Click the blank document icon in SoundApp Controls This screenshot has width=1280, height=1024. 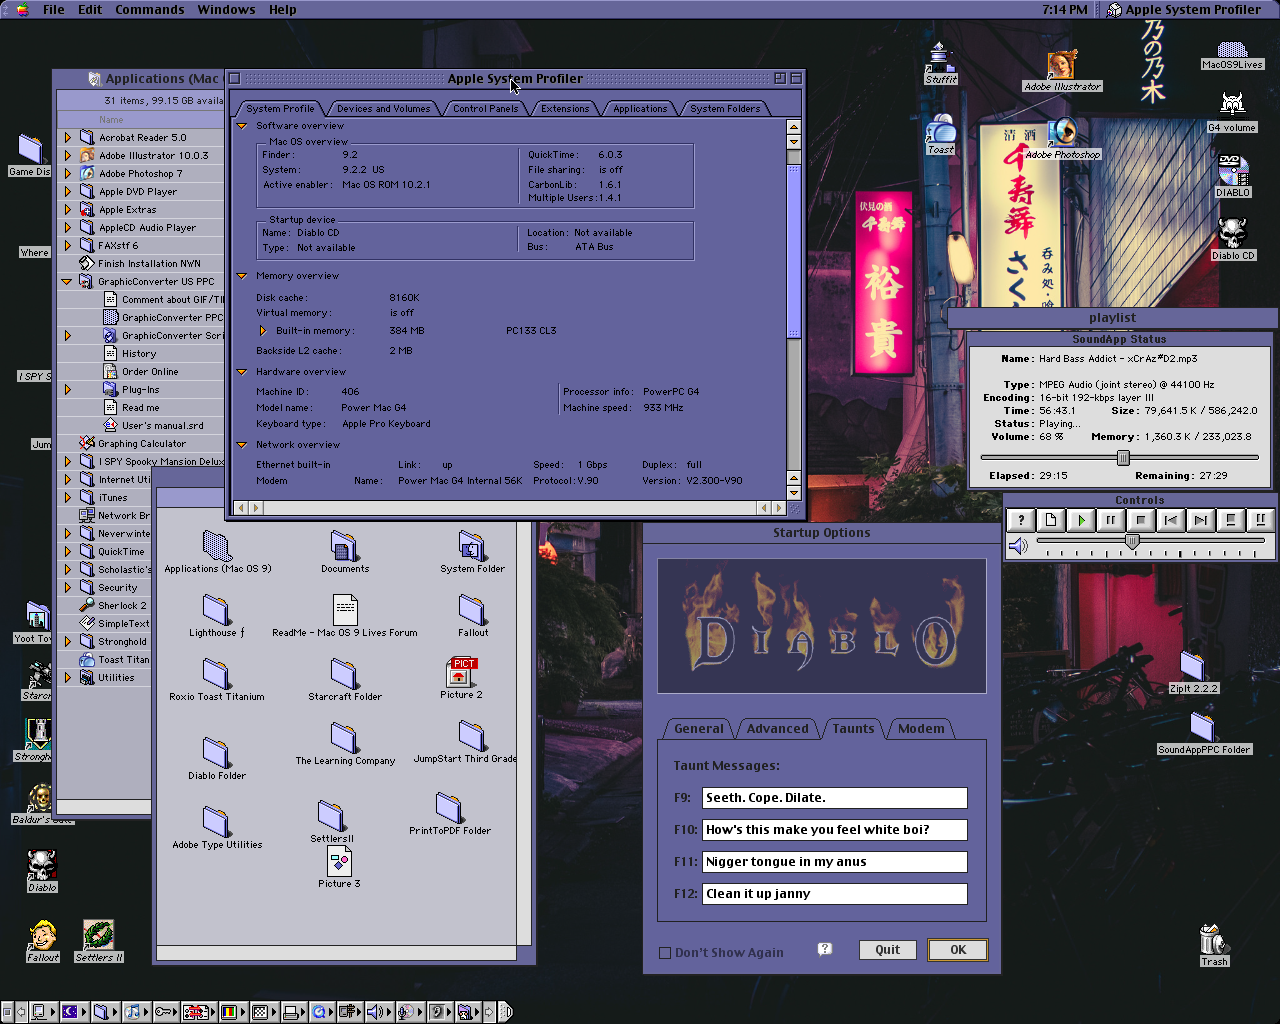1050,520
